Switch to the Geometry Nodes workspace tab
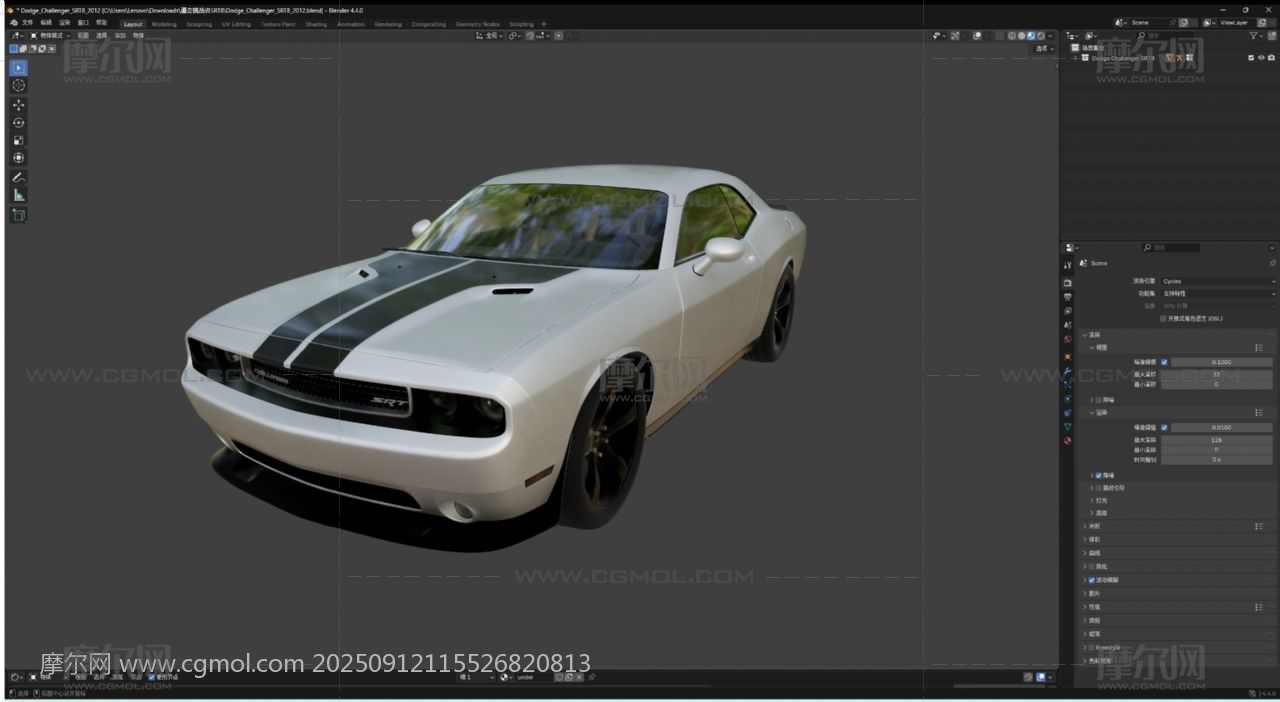This screenshot has width=1280, height=702. click(x=477, y=24)
